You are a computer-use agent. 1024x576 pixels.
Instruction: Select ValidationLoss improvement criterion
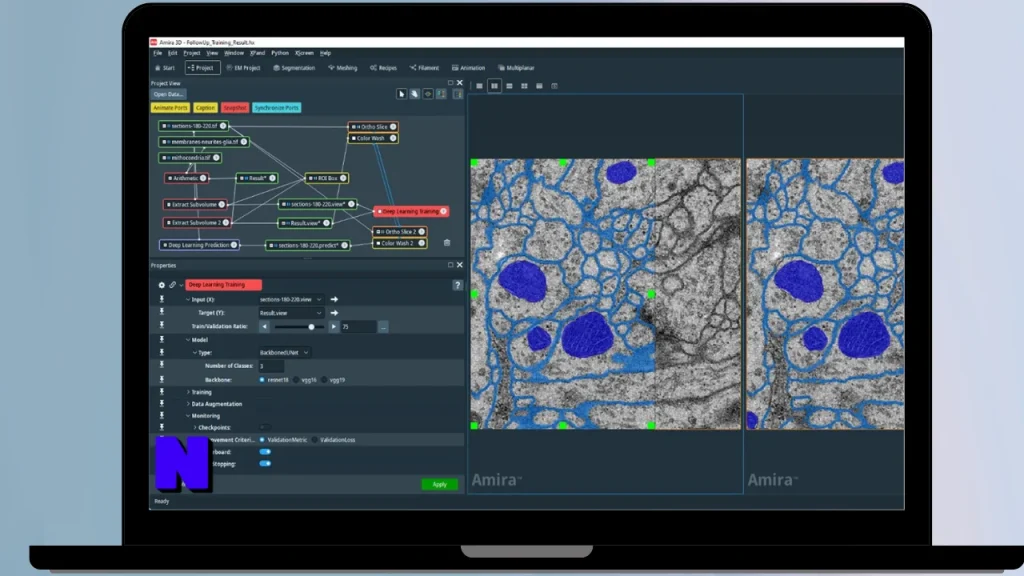tap(315, 440)
